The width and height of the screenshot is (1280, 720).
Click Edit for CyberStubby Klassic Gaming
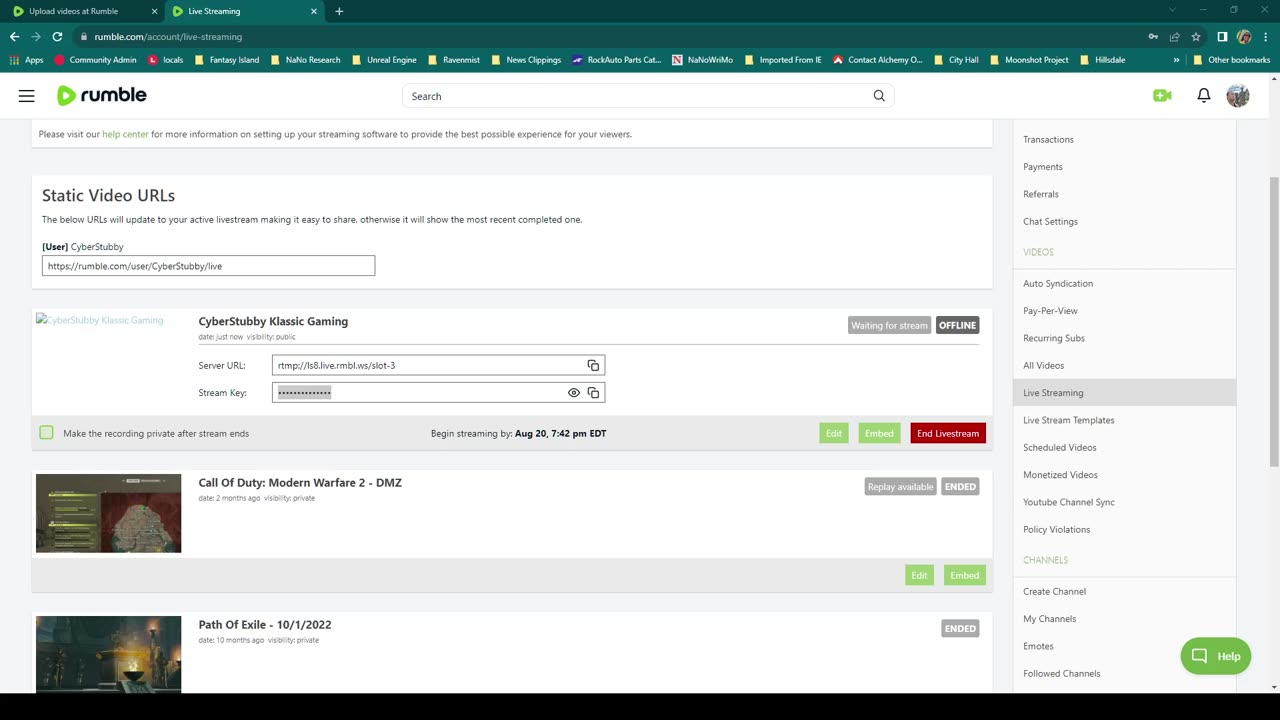point(833,433)
